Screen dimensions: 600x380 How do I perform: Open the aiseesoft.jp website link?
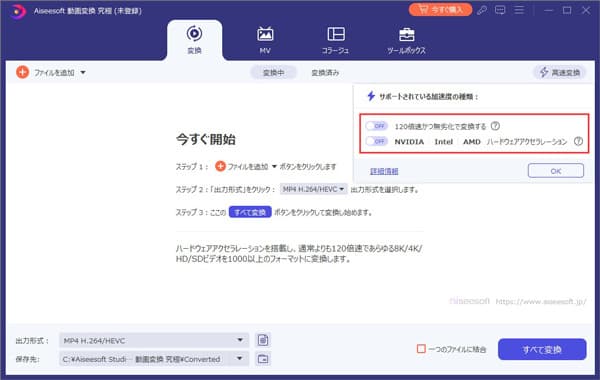(x=541, y=302)
